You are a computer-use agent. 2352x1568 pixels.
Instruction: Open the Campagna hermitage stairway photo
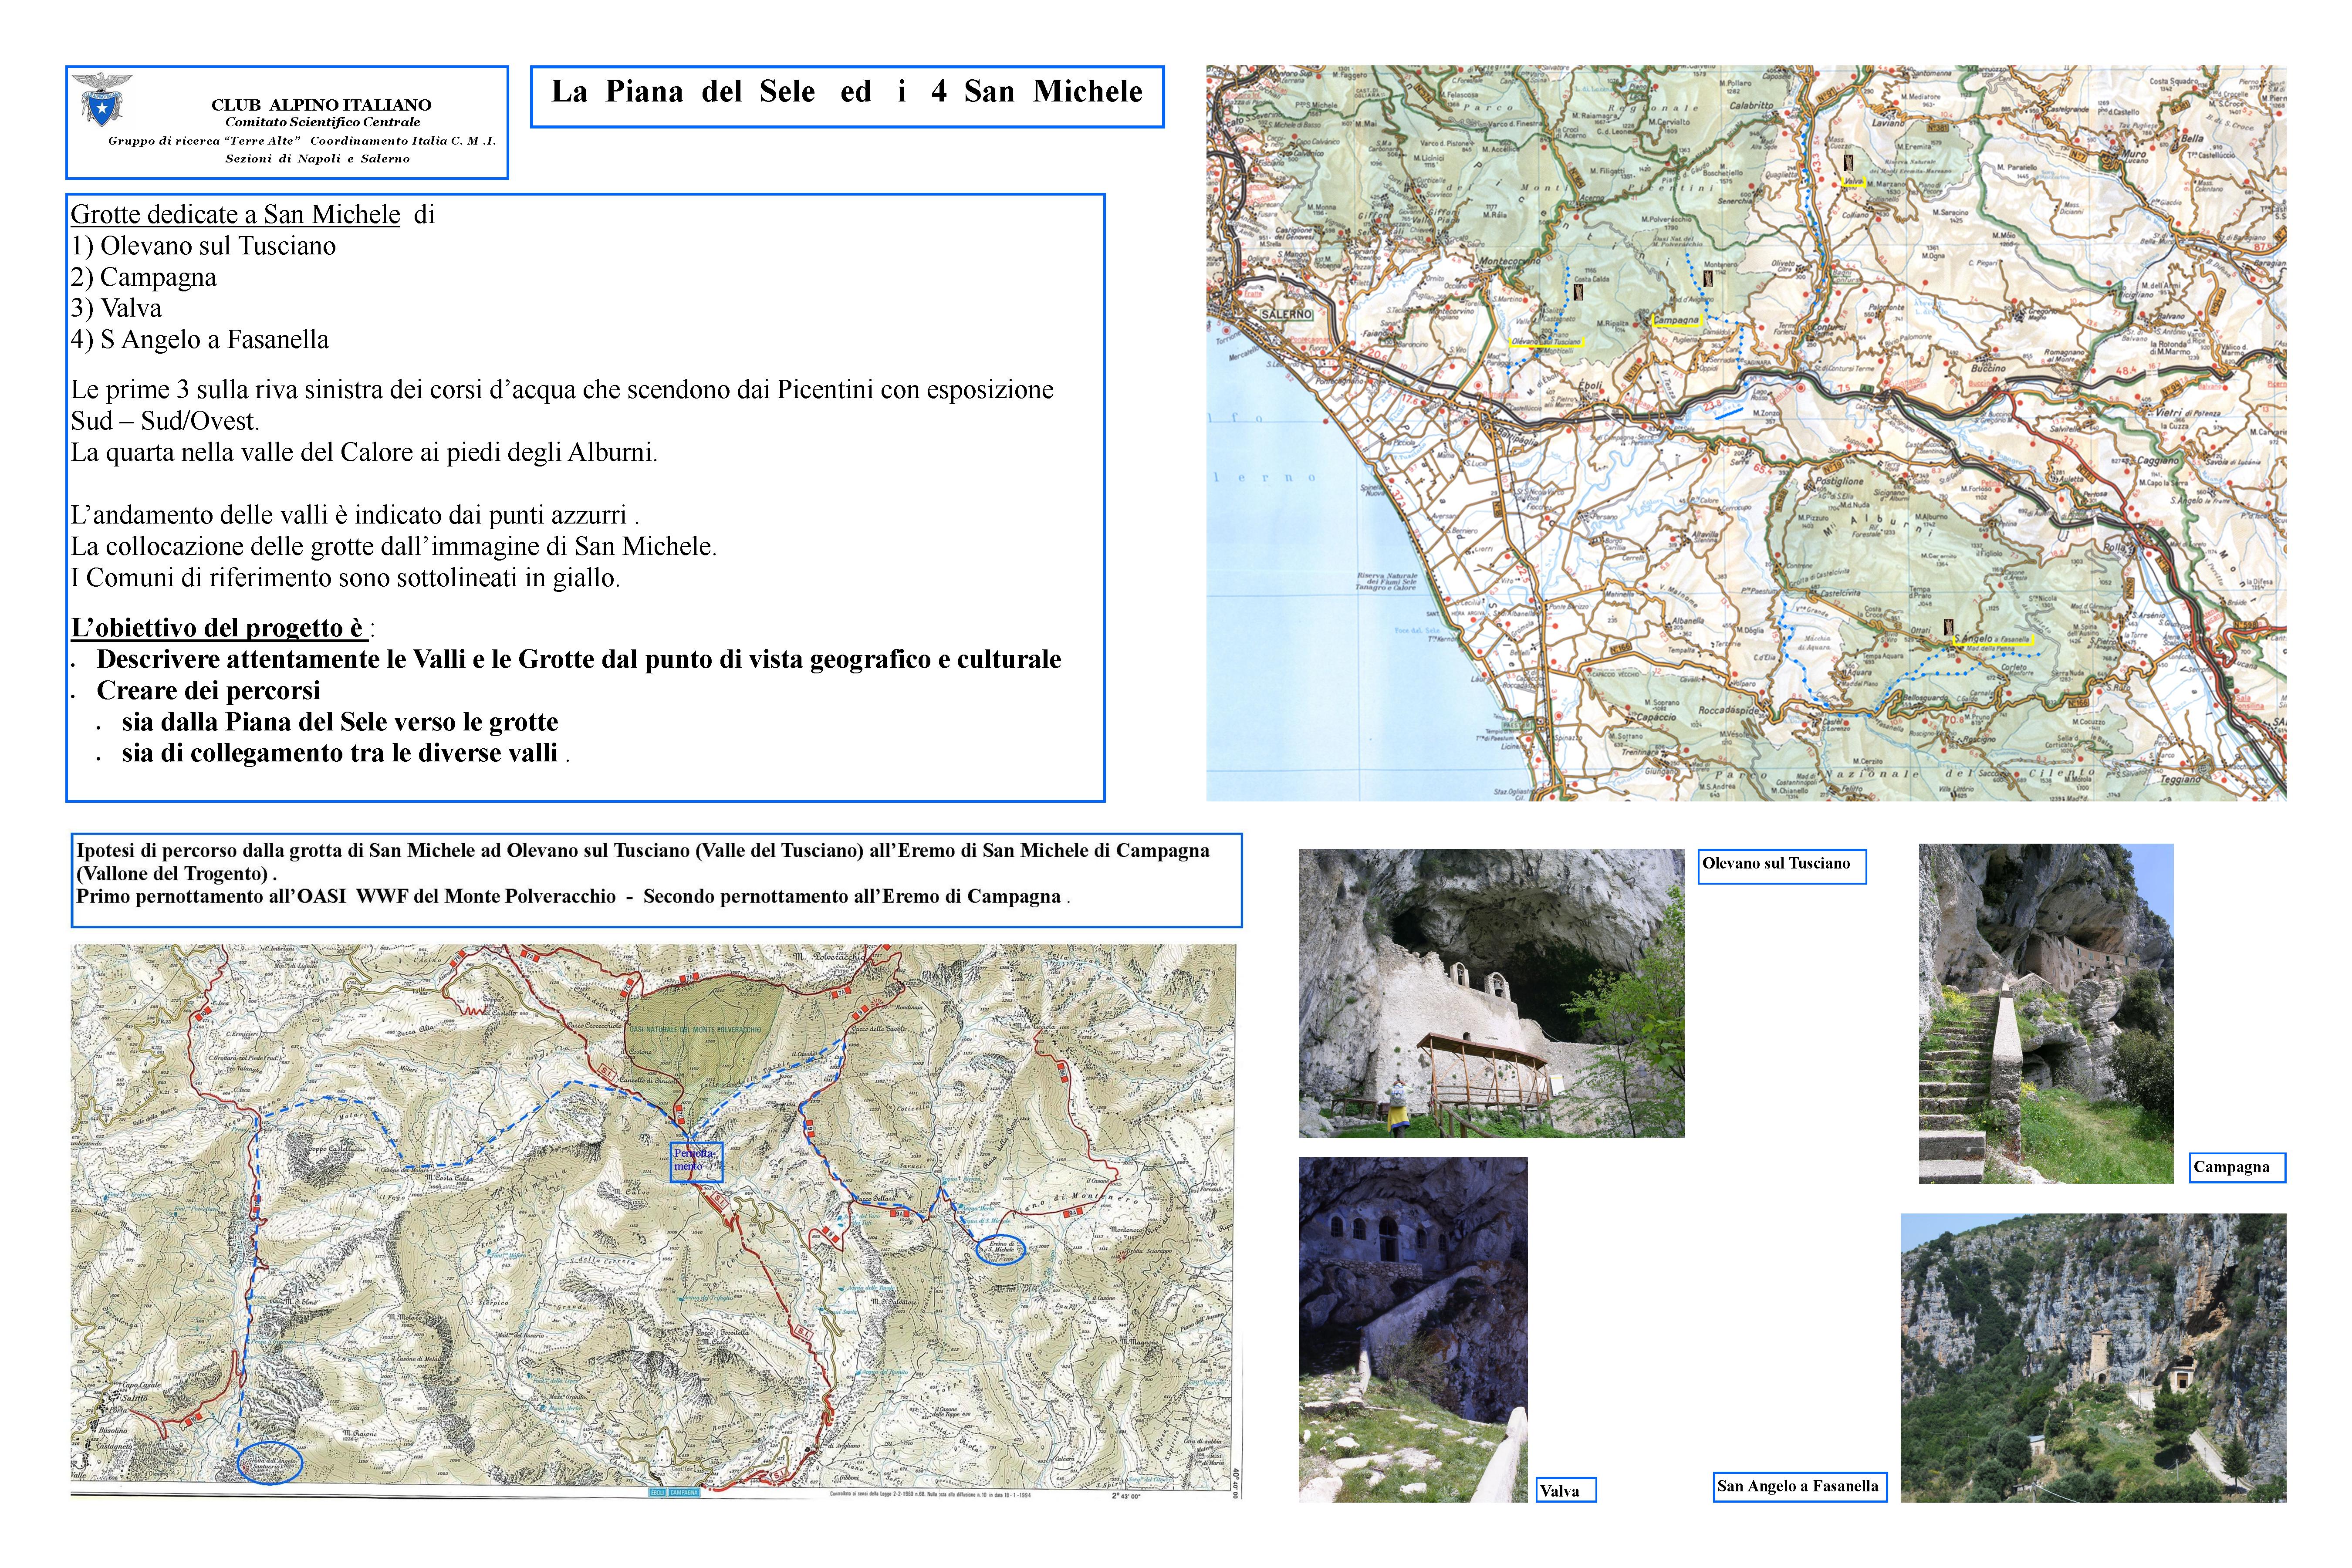tap(2045, 1013)
